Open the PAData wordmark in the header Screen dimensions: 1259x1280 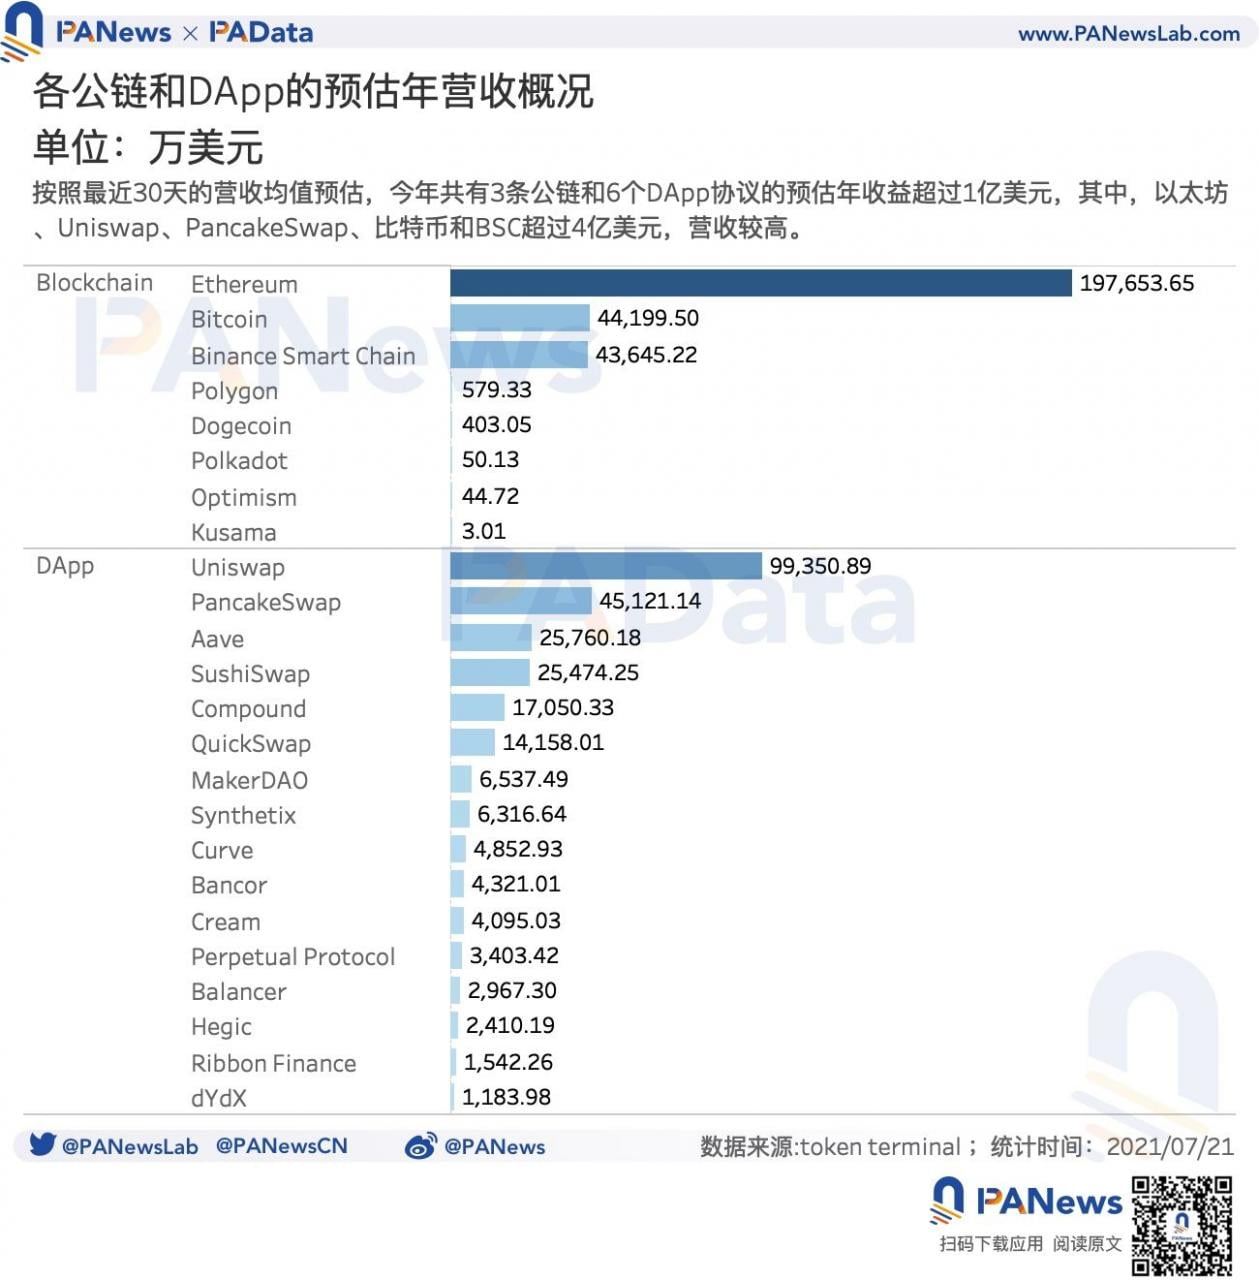pos(262,31)
